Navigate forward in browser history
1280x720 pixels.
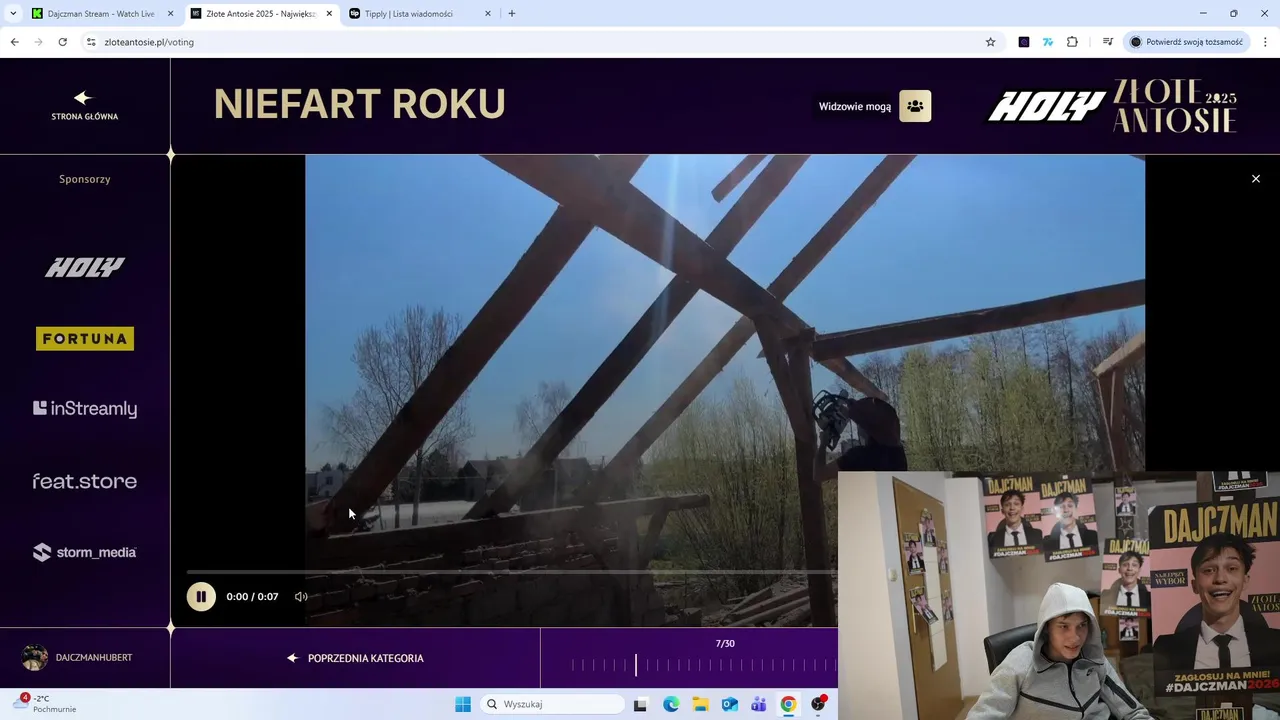click(x=38, y=42)
